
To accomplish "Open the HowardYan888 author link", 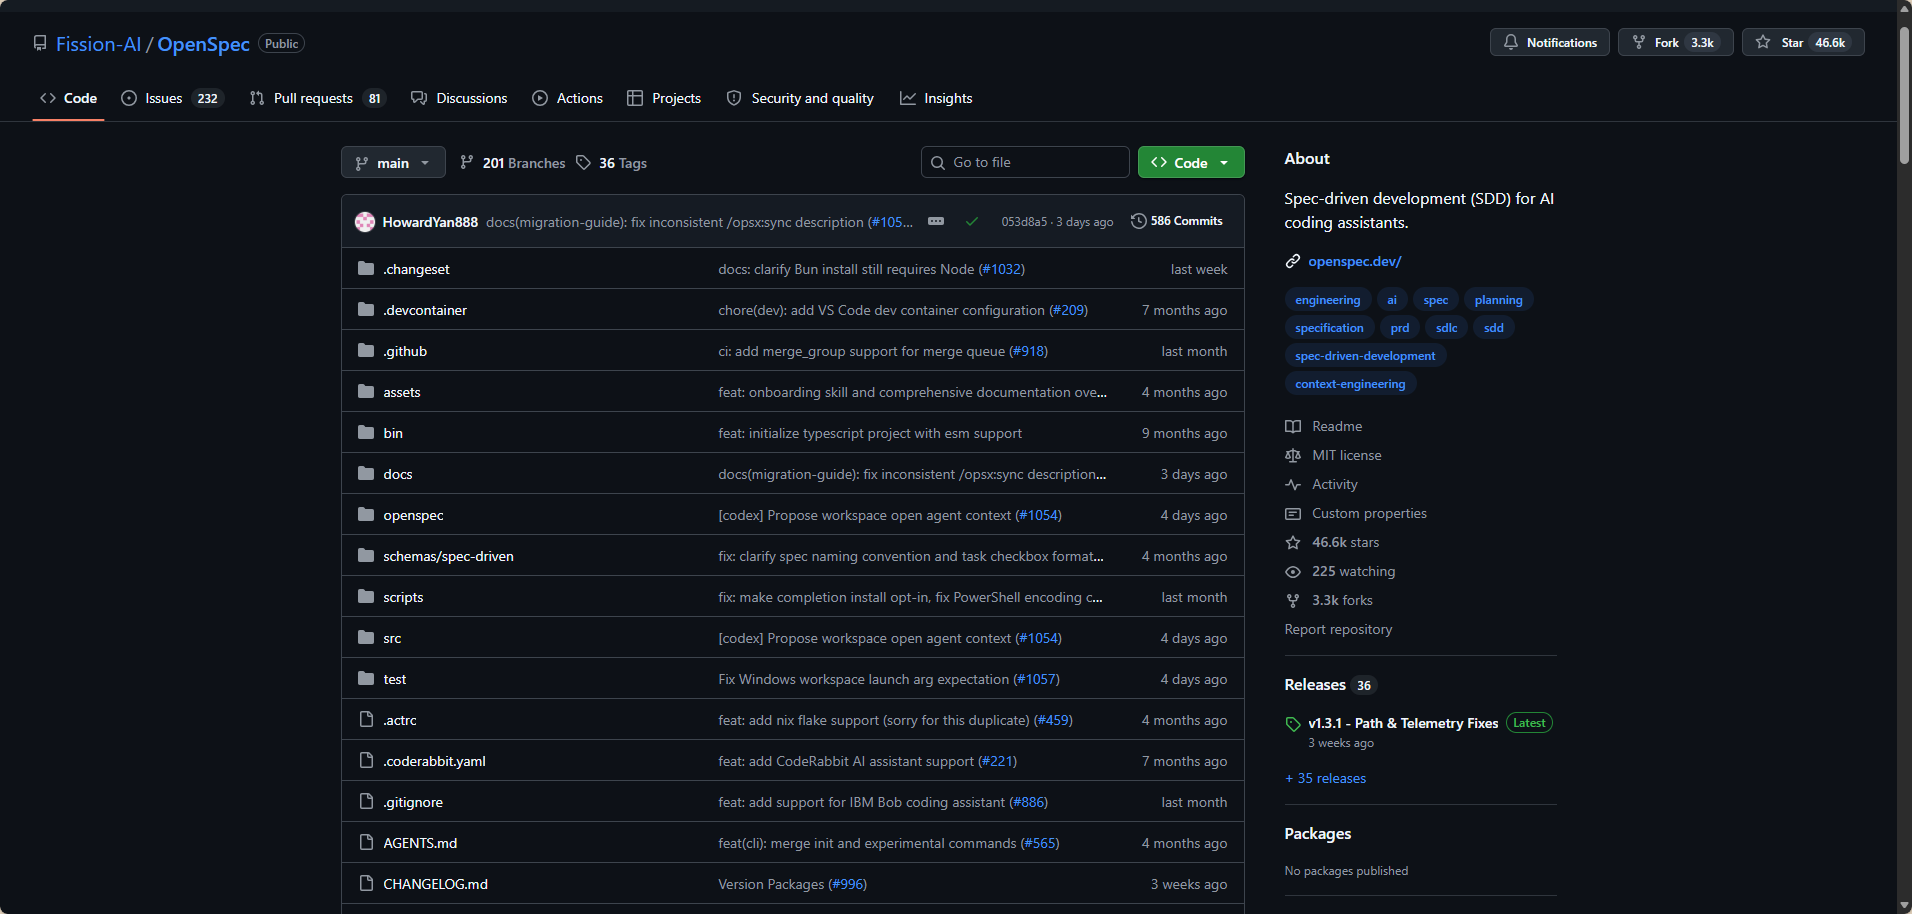I will [430, 222].
